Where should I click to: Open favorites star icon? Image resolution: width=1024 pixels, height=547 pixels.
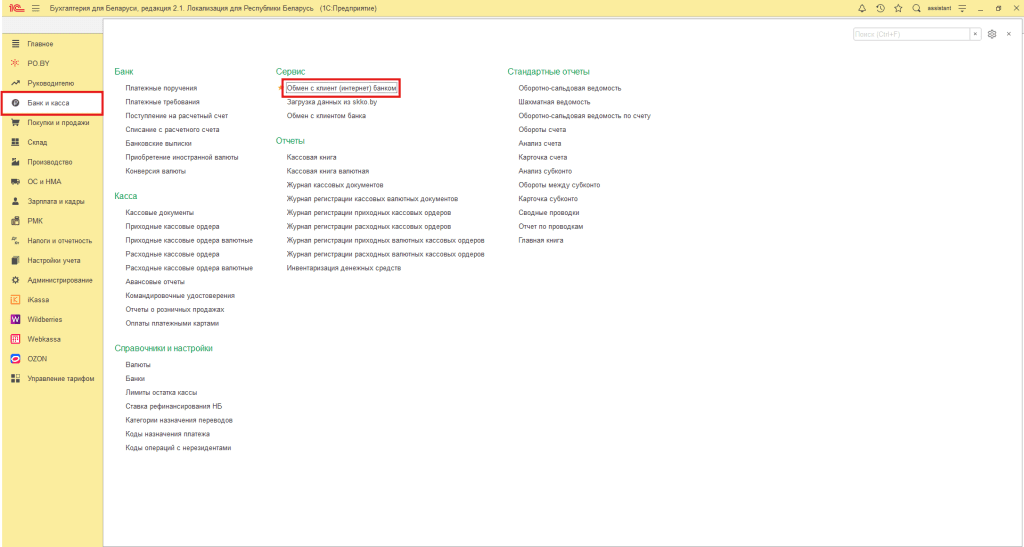898,8
